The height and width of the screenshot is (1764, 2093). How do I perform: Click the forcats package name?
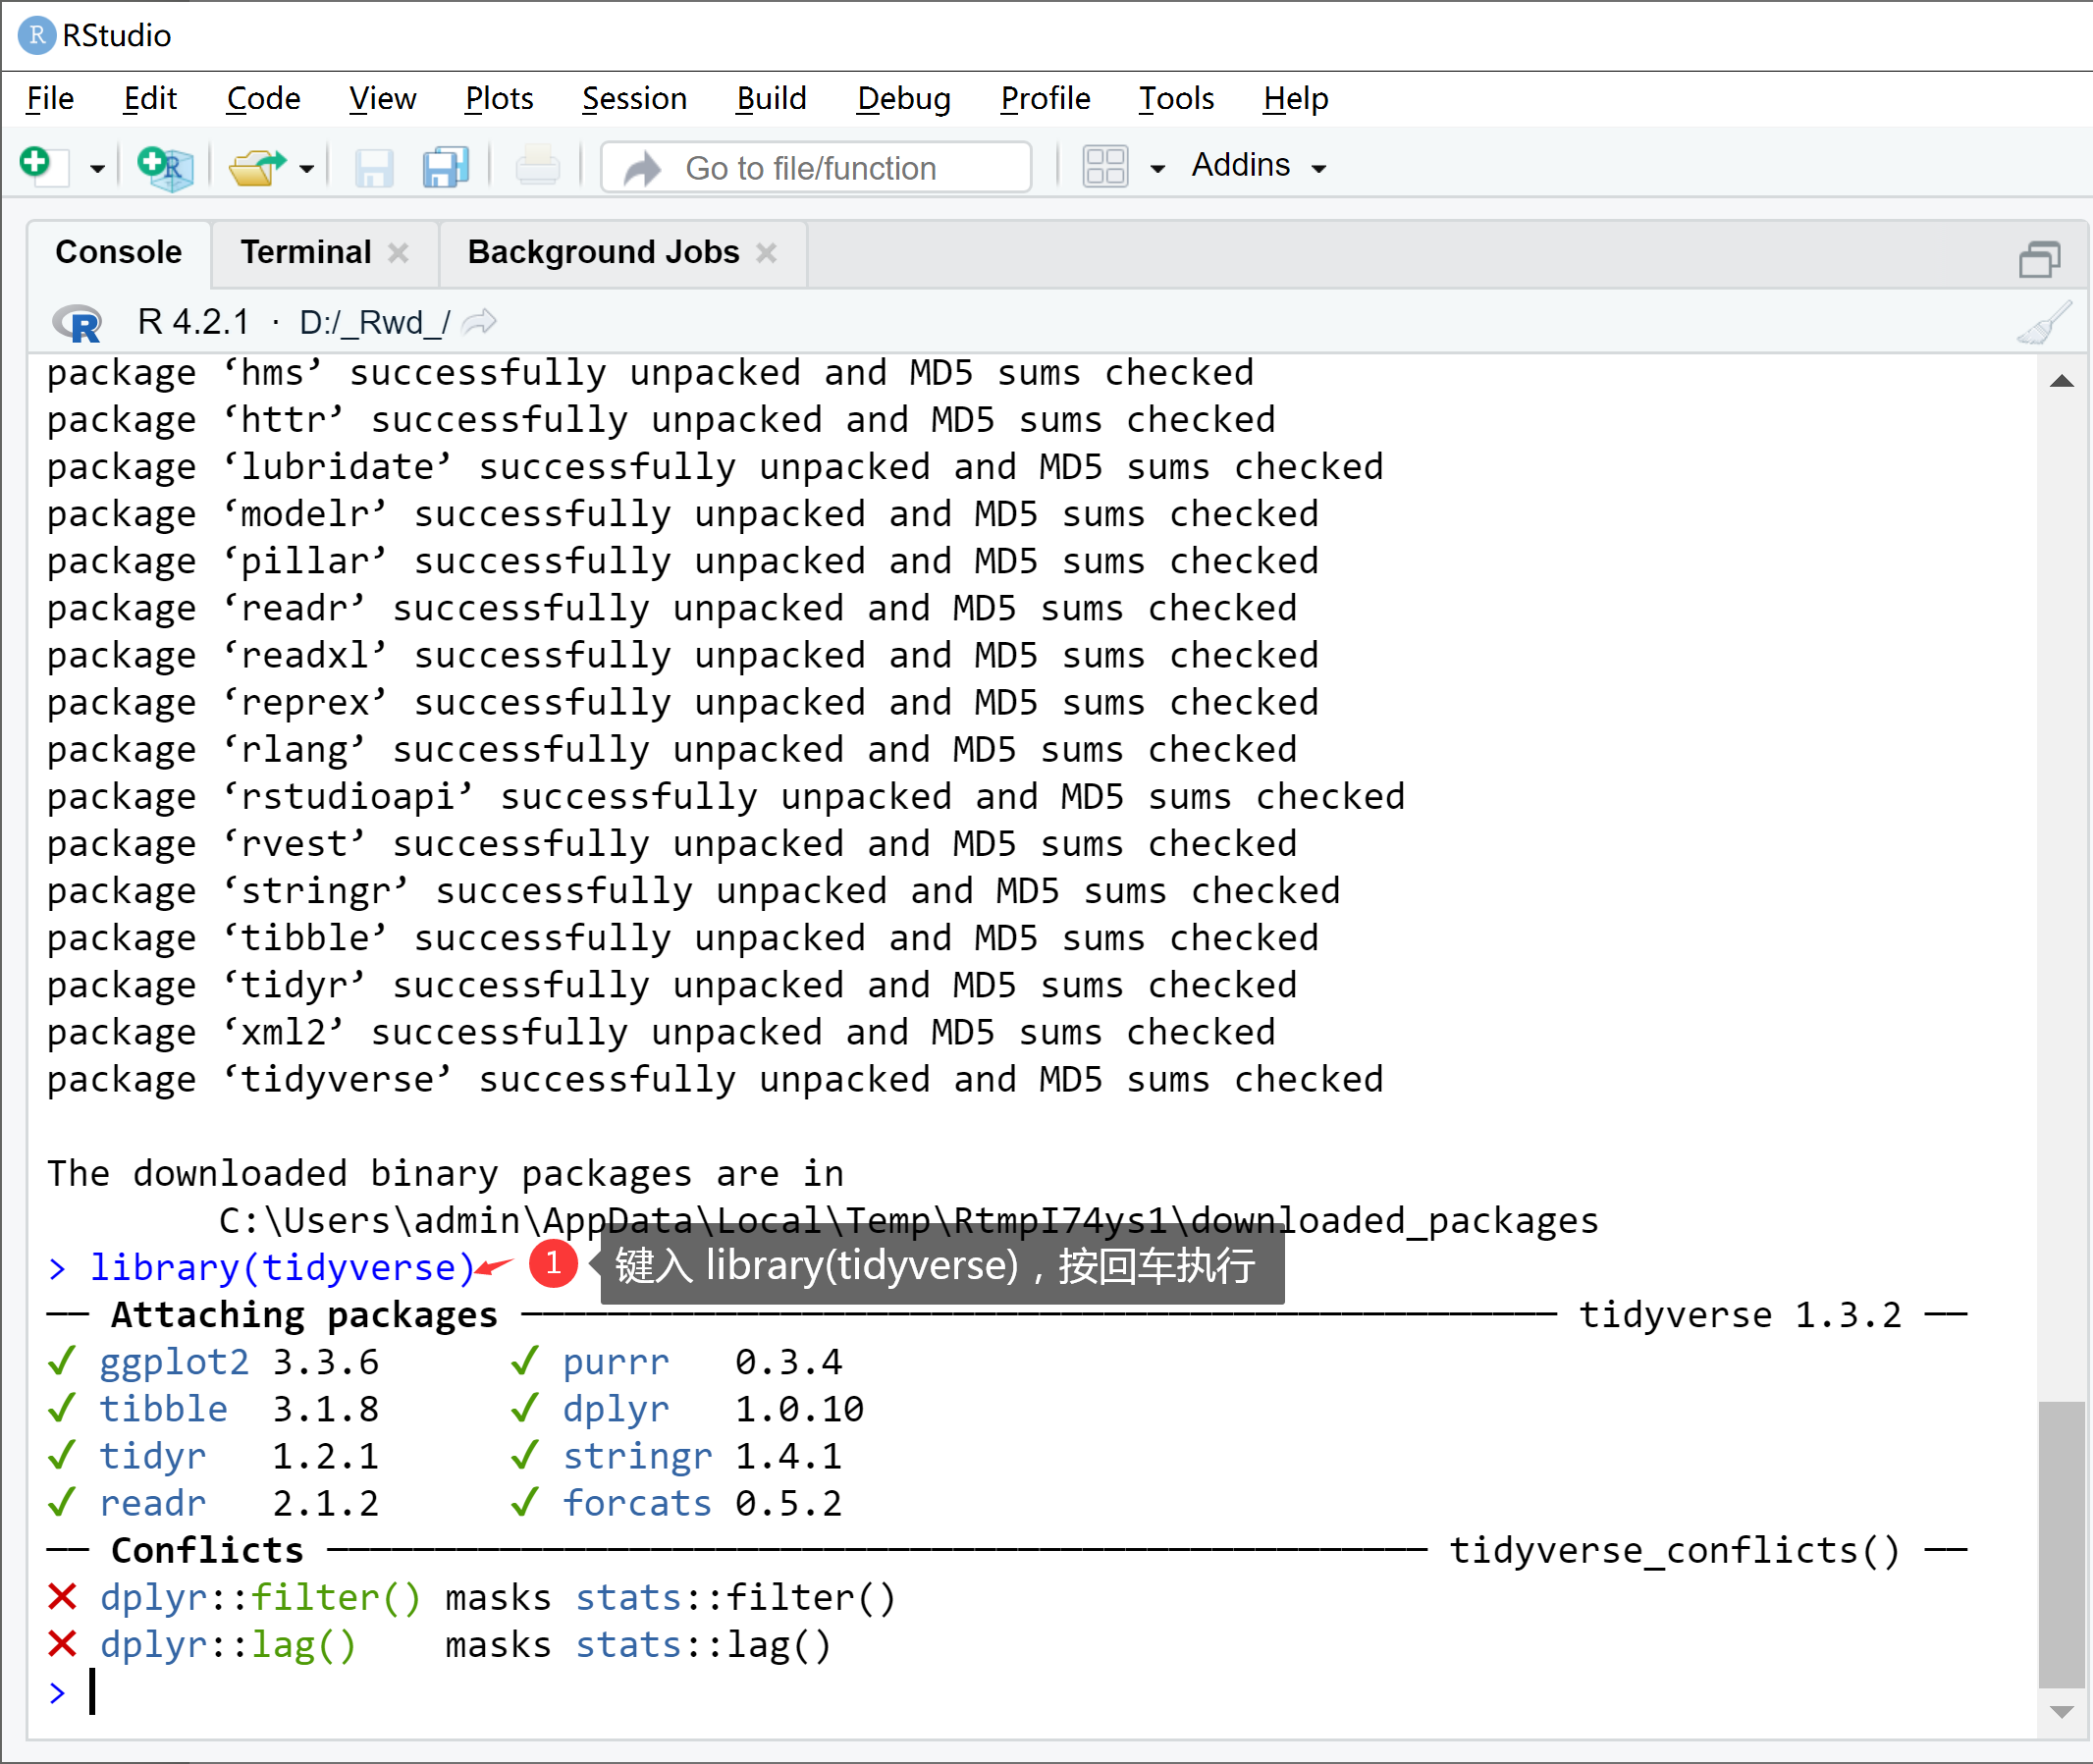pos(637,1503)
